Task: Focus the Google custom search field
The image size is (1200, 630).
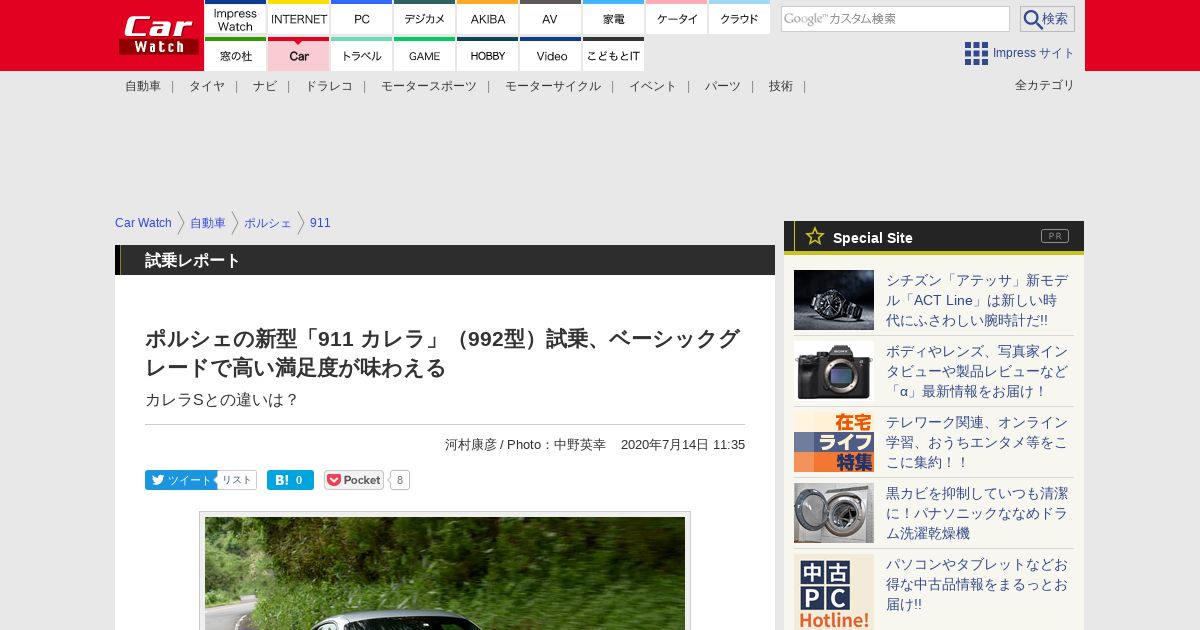Action: pyautogui.click(x=895, y=19)
